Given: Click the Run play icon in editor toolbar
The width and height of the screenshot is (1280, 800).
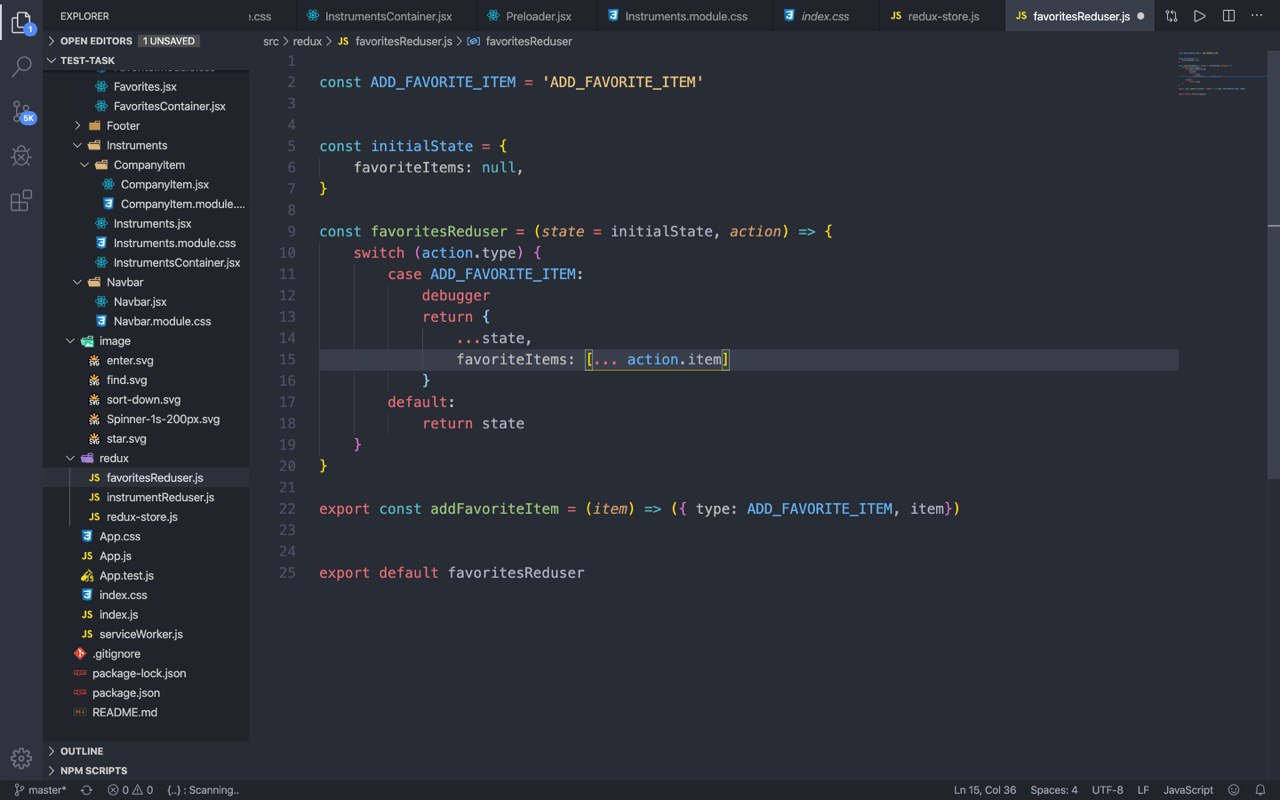Looking at the screenshot, I should (1200, 16).
